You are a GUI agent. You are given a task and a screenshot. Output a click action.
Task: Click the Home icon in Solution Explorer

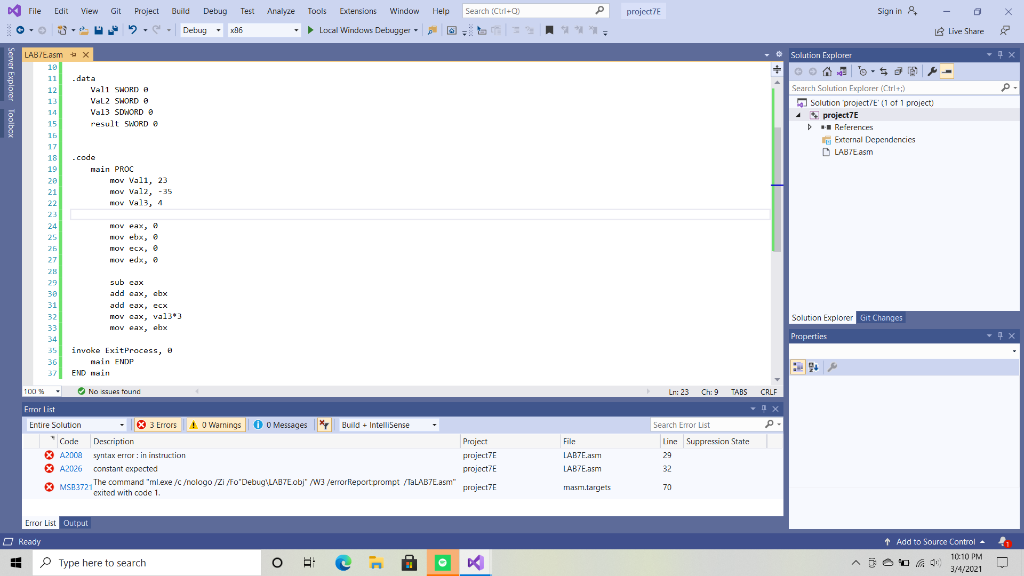(827, 71)
